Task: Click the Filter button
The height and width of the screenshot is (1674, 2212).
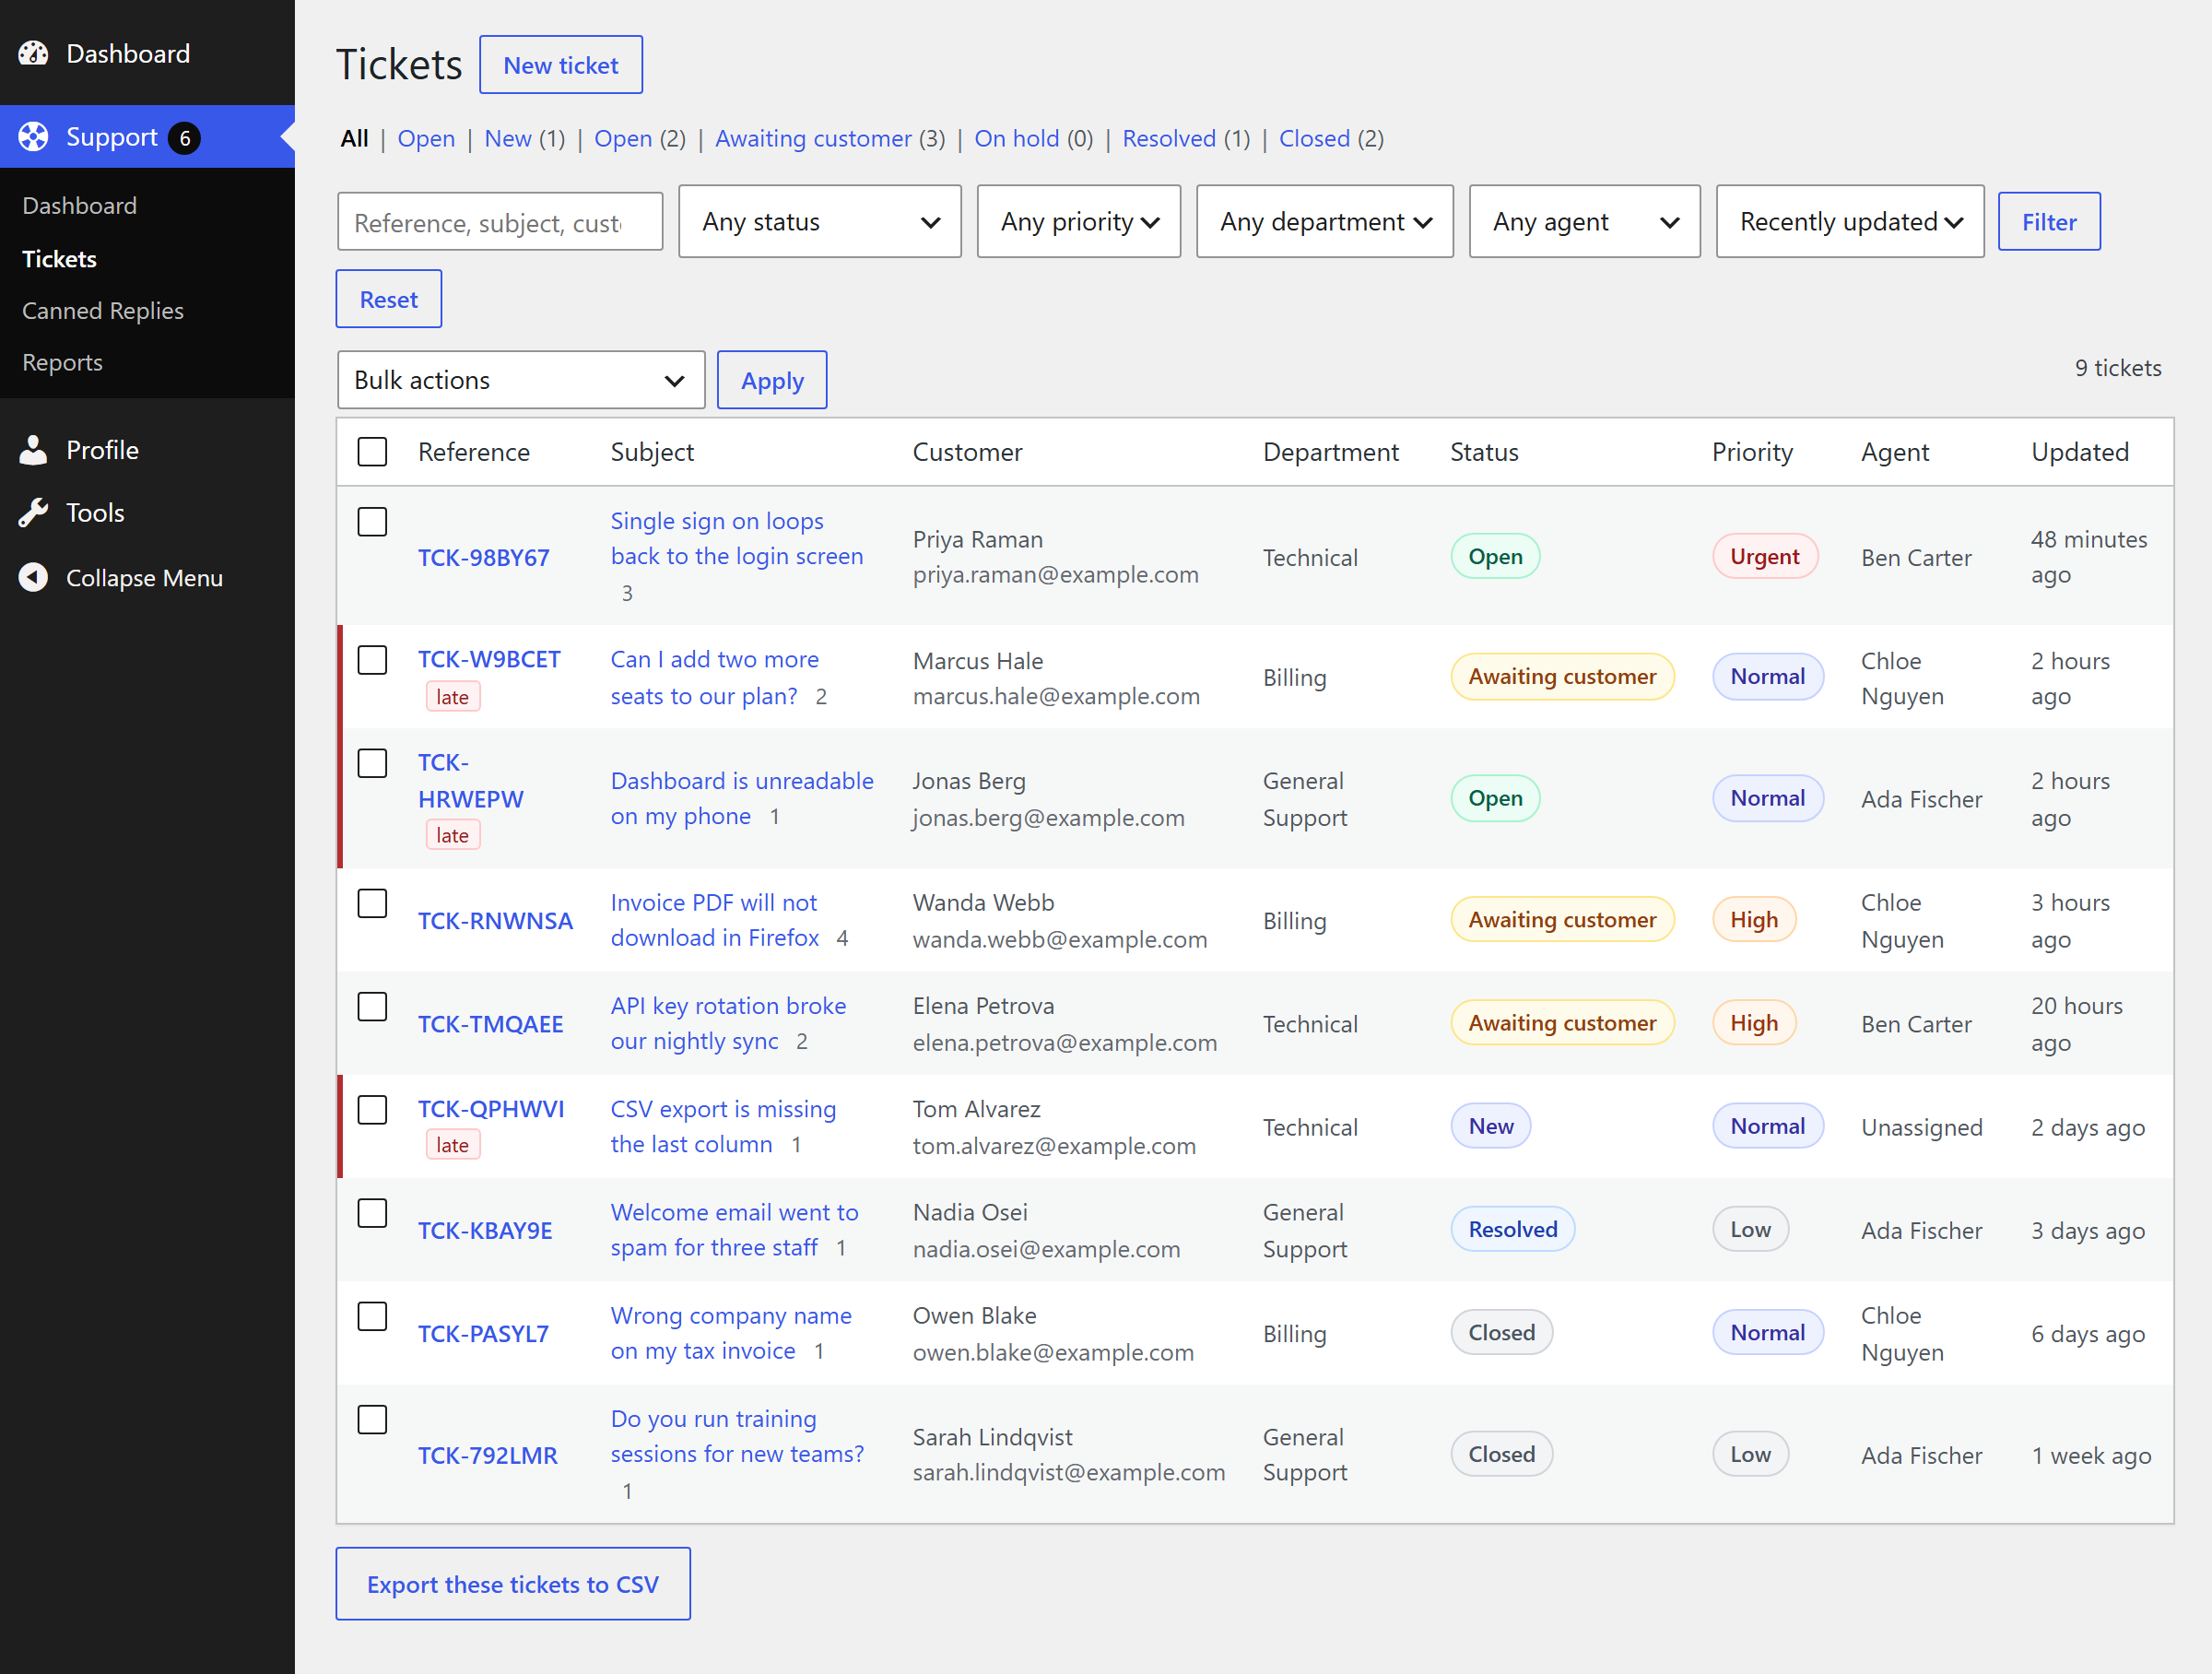Action: (2048, 221)
